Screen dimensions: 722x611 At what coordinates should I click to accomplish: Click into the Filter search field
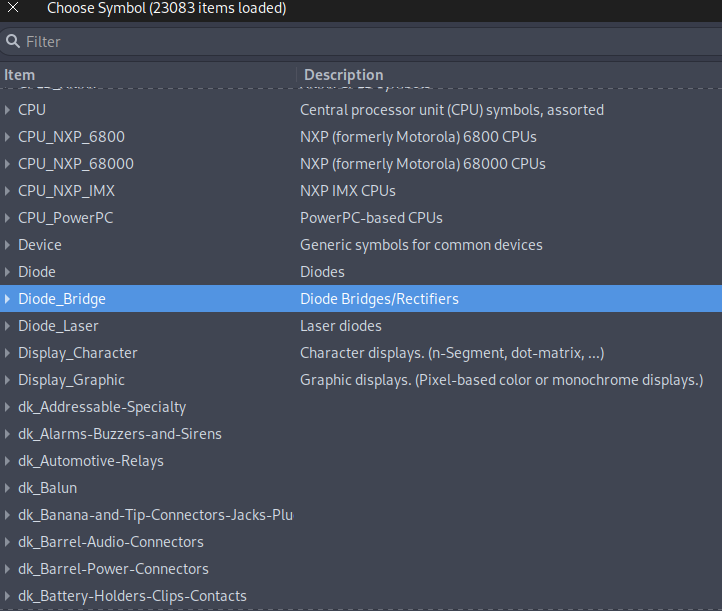tap(361, 42)
